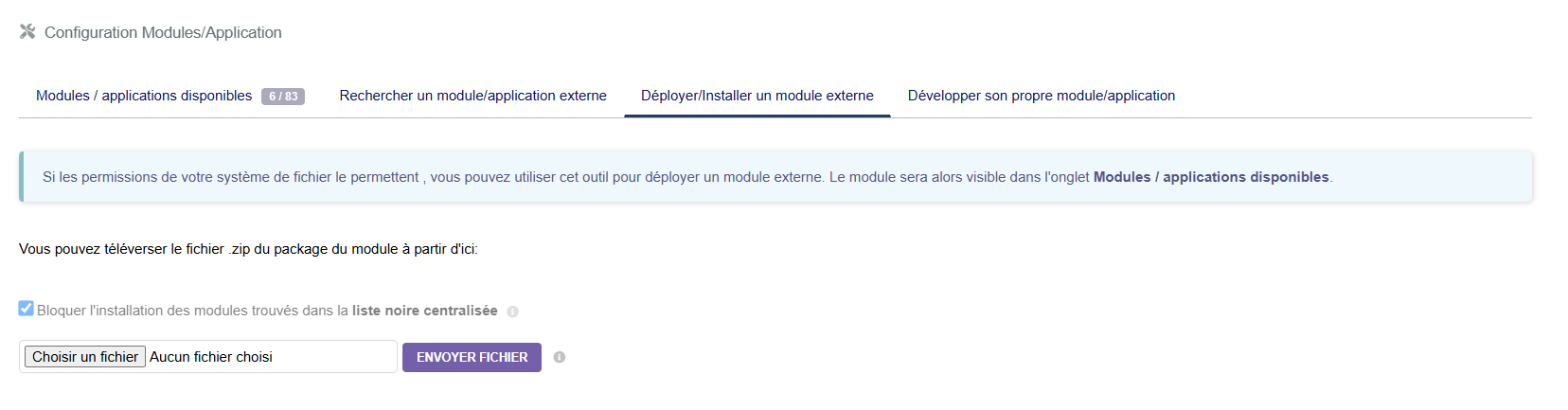Click the bold Modules / applications disponibles text in the info box
Screen dimensions: 1568x410
(1211, 177)
